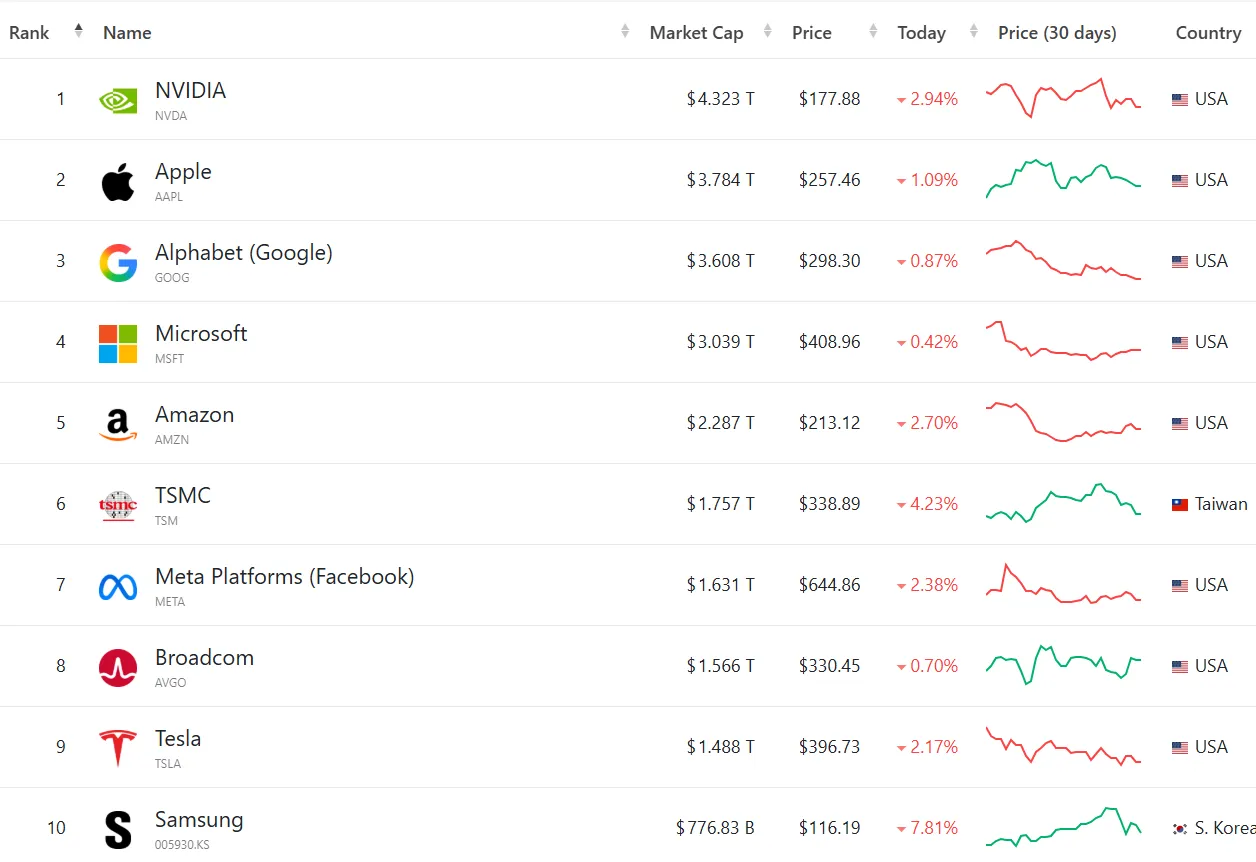The height and width of the screenshot is (862, 1256).
Task: Click Broadcom's 30-day price chart
Action: (1064, 665)
